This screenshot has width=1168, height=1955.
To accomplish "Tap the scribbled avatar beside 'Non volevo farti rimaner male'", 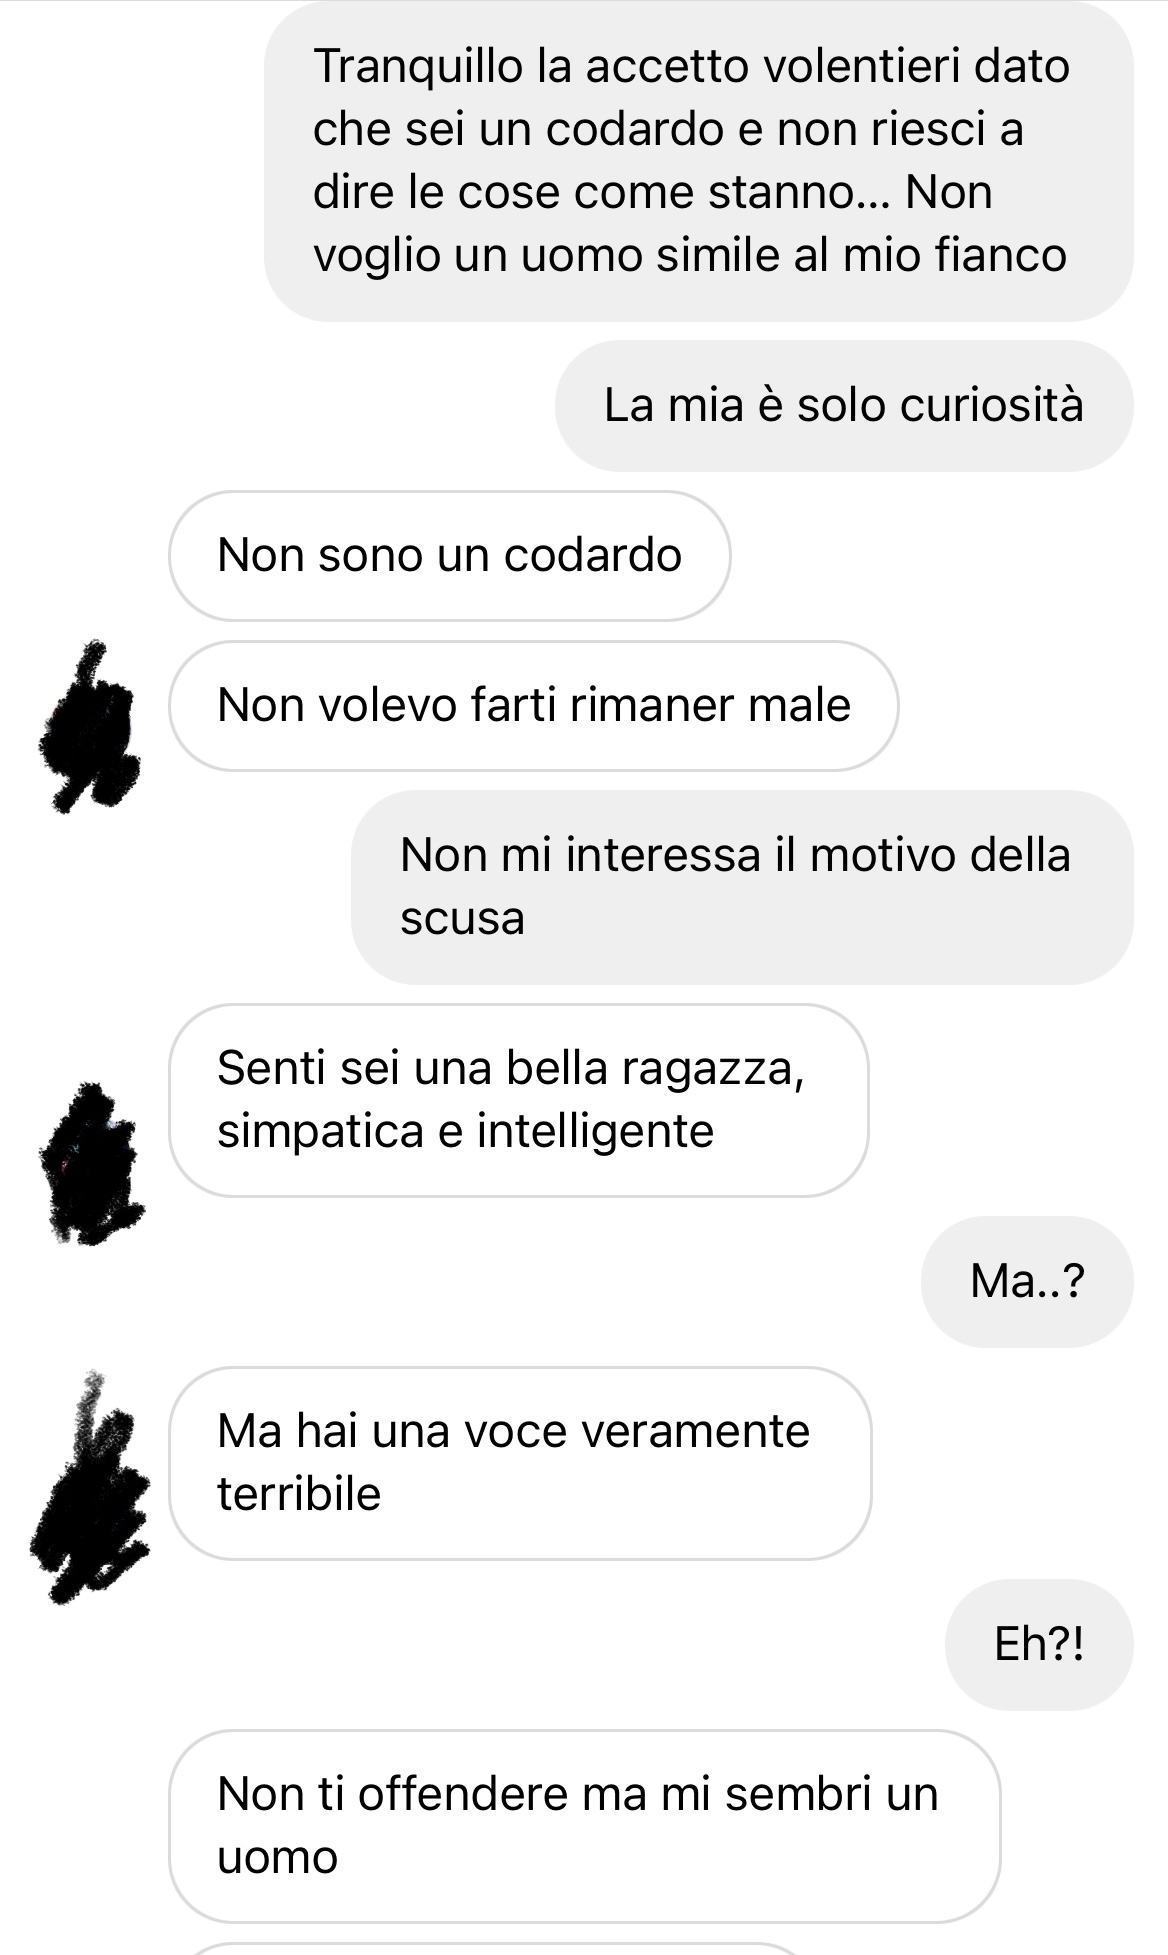I will [89, 725].
